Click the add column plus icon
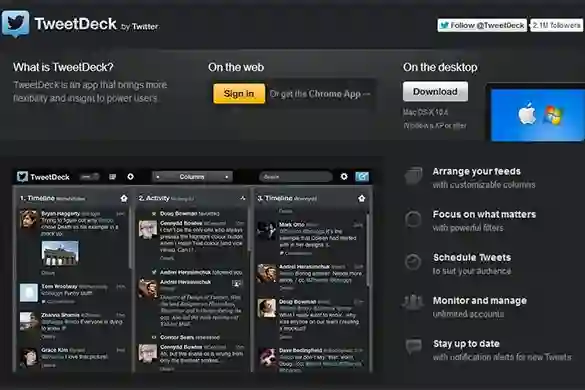Screen dimensions: 585x390 pos(131,177)
